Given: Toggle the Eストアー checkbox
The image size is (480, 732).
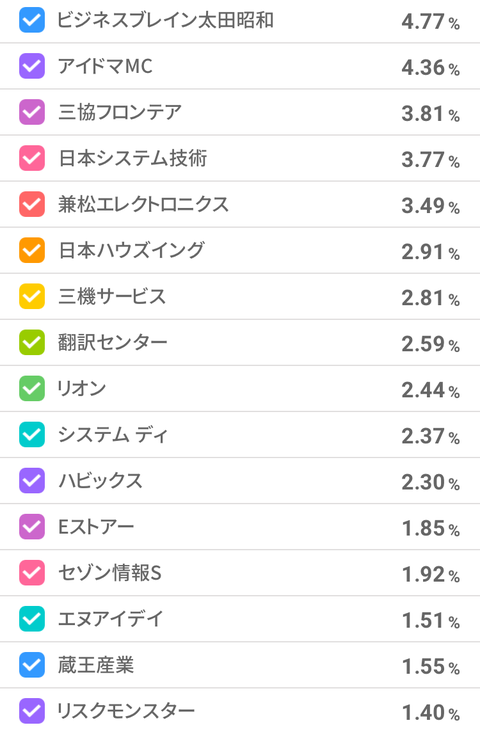Looking at the screenshot, I should pos(32,527).
